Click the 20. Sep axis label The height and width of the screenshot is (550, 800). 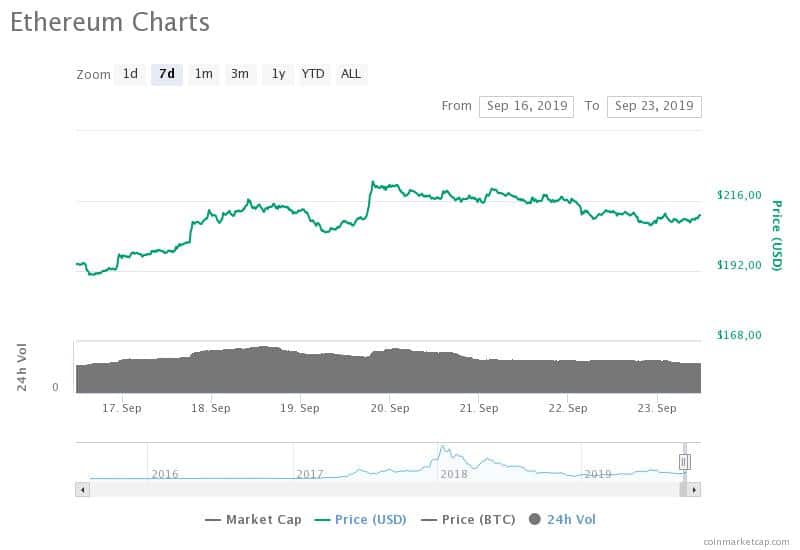(390, 409)
